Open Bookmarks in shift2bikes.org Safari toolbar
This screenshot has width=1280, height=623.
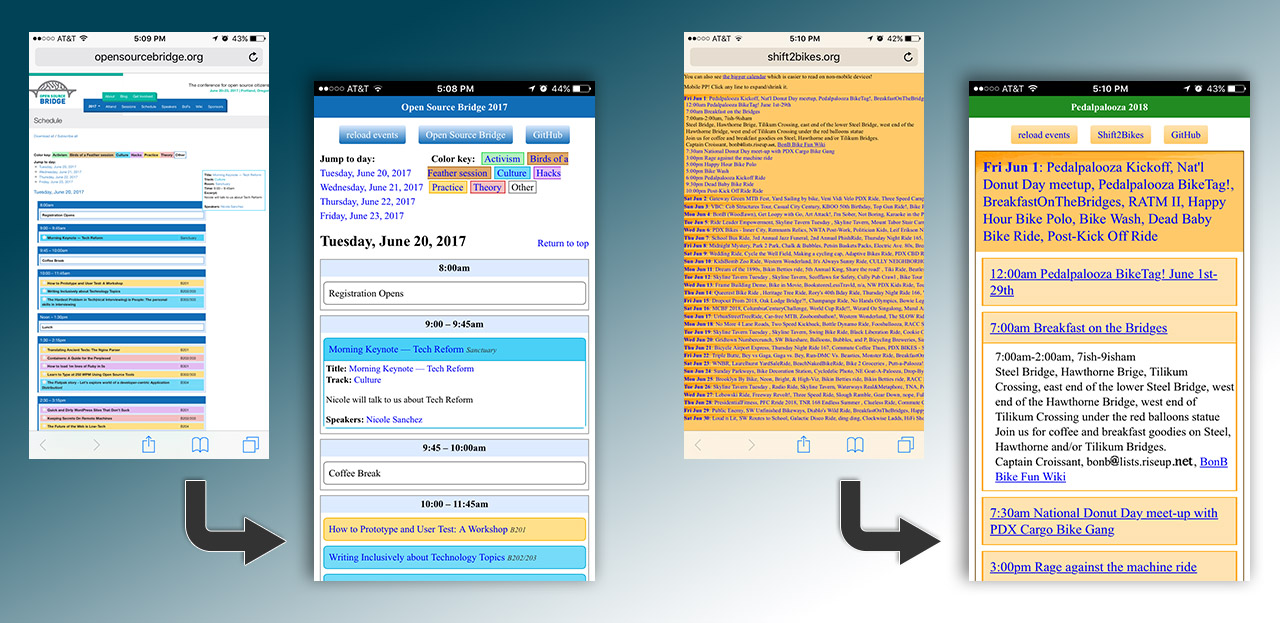point(855,445)
